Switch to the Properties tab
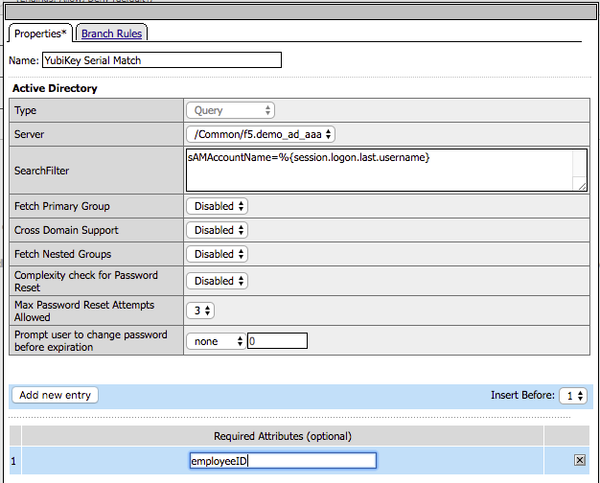Screen dimensions: 600x483 pos(40,34)
